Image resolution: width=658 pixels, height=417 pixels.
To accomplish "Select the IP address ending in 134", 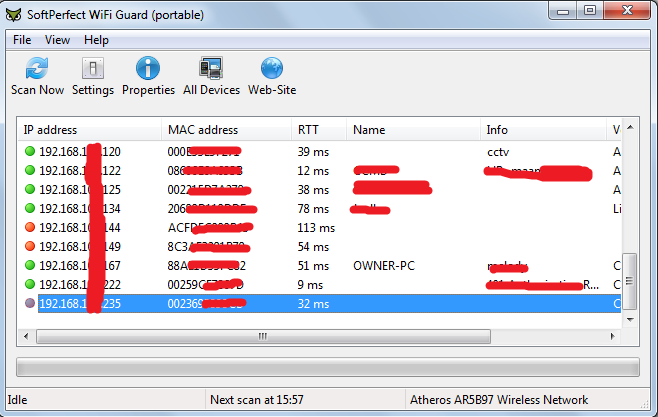I will click(x=80, y=208).
